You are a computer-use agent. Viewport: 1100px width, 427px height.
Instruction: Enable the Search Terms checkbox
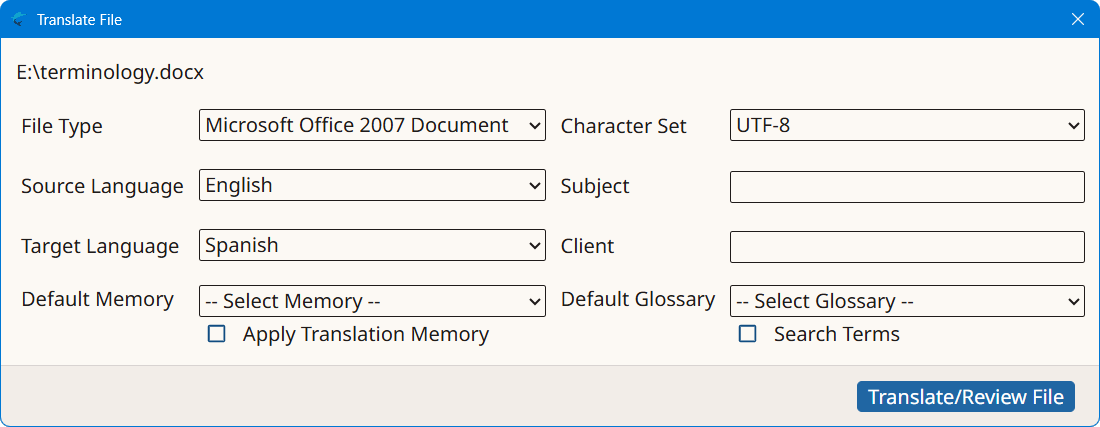tap(748, 334)
